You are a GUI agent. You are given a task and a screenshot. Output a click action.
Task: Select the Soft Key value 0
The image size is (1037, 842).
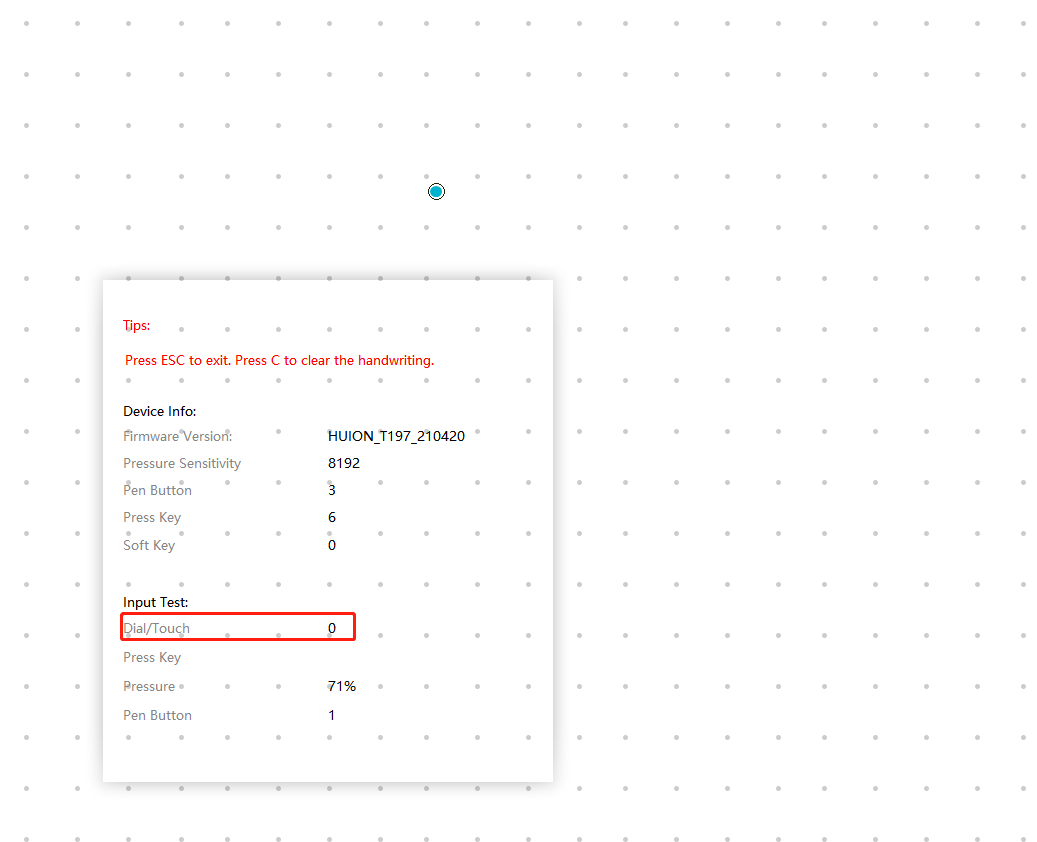click(332, 545)
